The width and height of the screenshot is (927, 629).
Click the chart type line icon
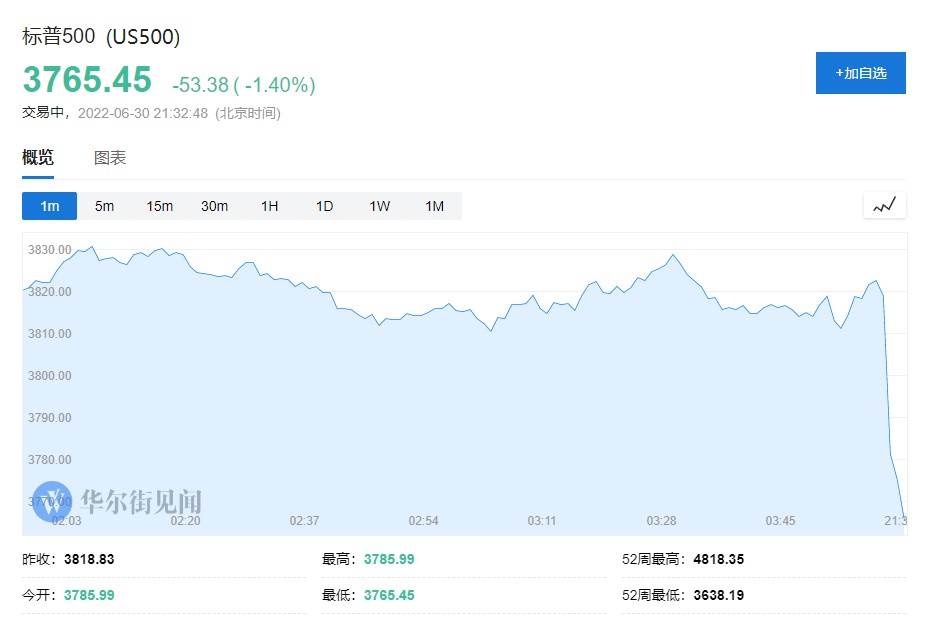(884, 206)
